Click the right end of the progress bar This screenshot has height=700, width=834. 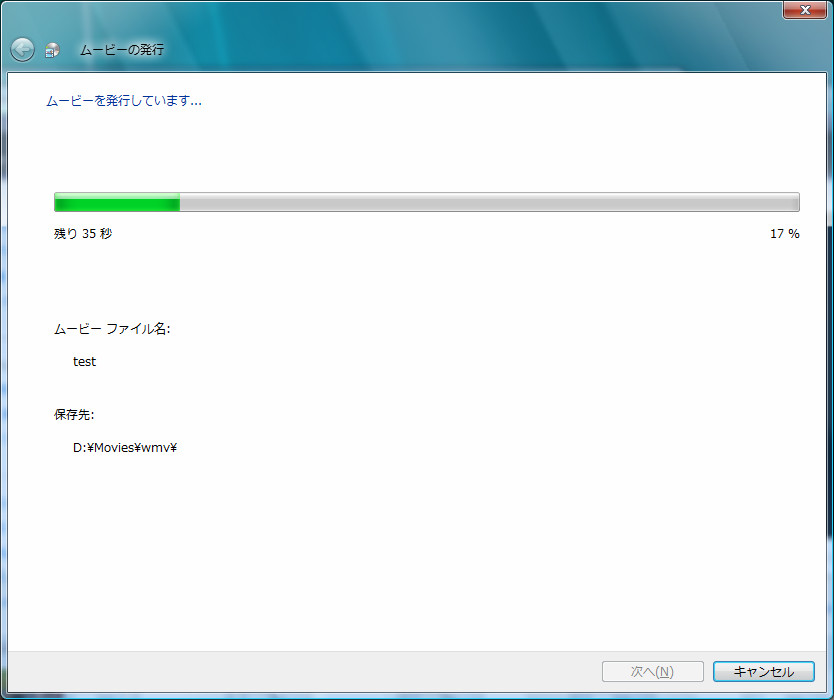click(x=795, y=203)
